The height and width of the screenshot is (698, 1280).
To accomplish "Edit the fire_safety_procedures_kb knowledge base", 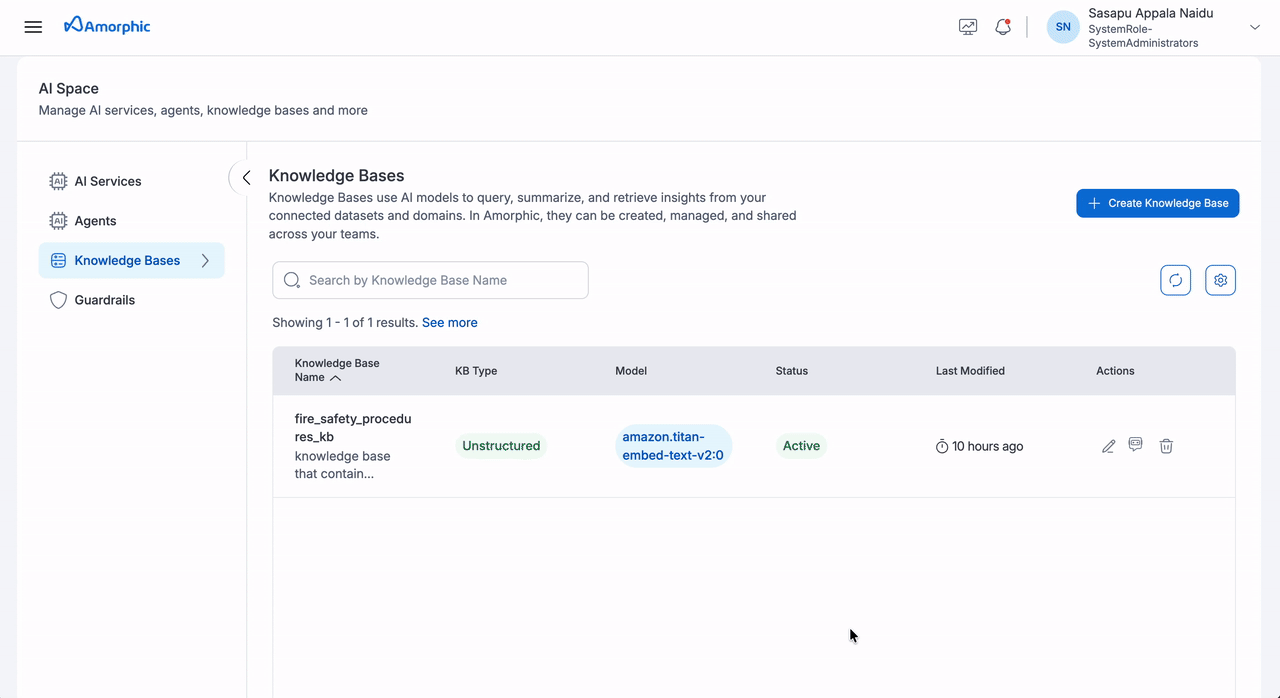I will (1107, 446).
